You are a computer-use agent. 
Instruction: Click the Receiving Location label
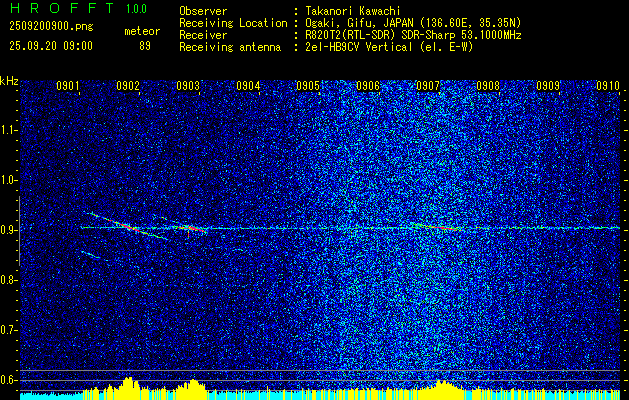coord(233,23)
